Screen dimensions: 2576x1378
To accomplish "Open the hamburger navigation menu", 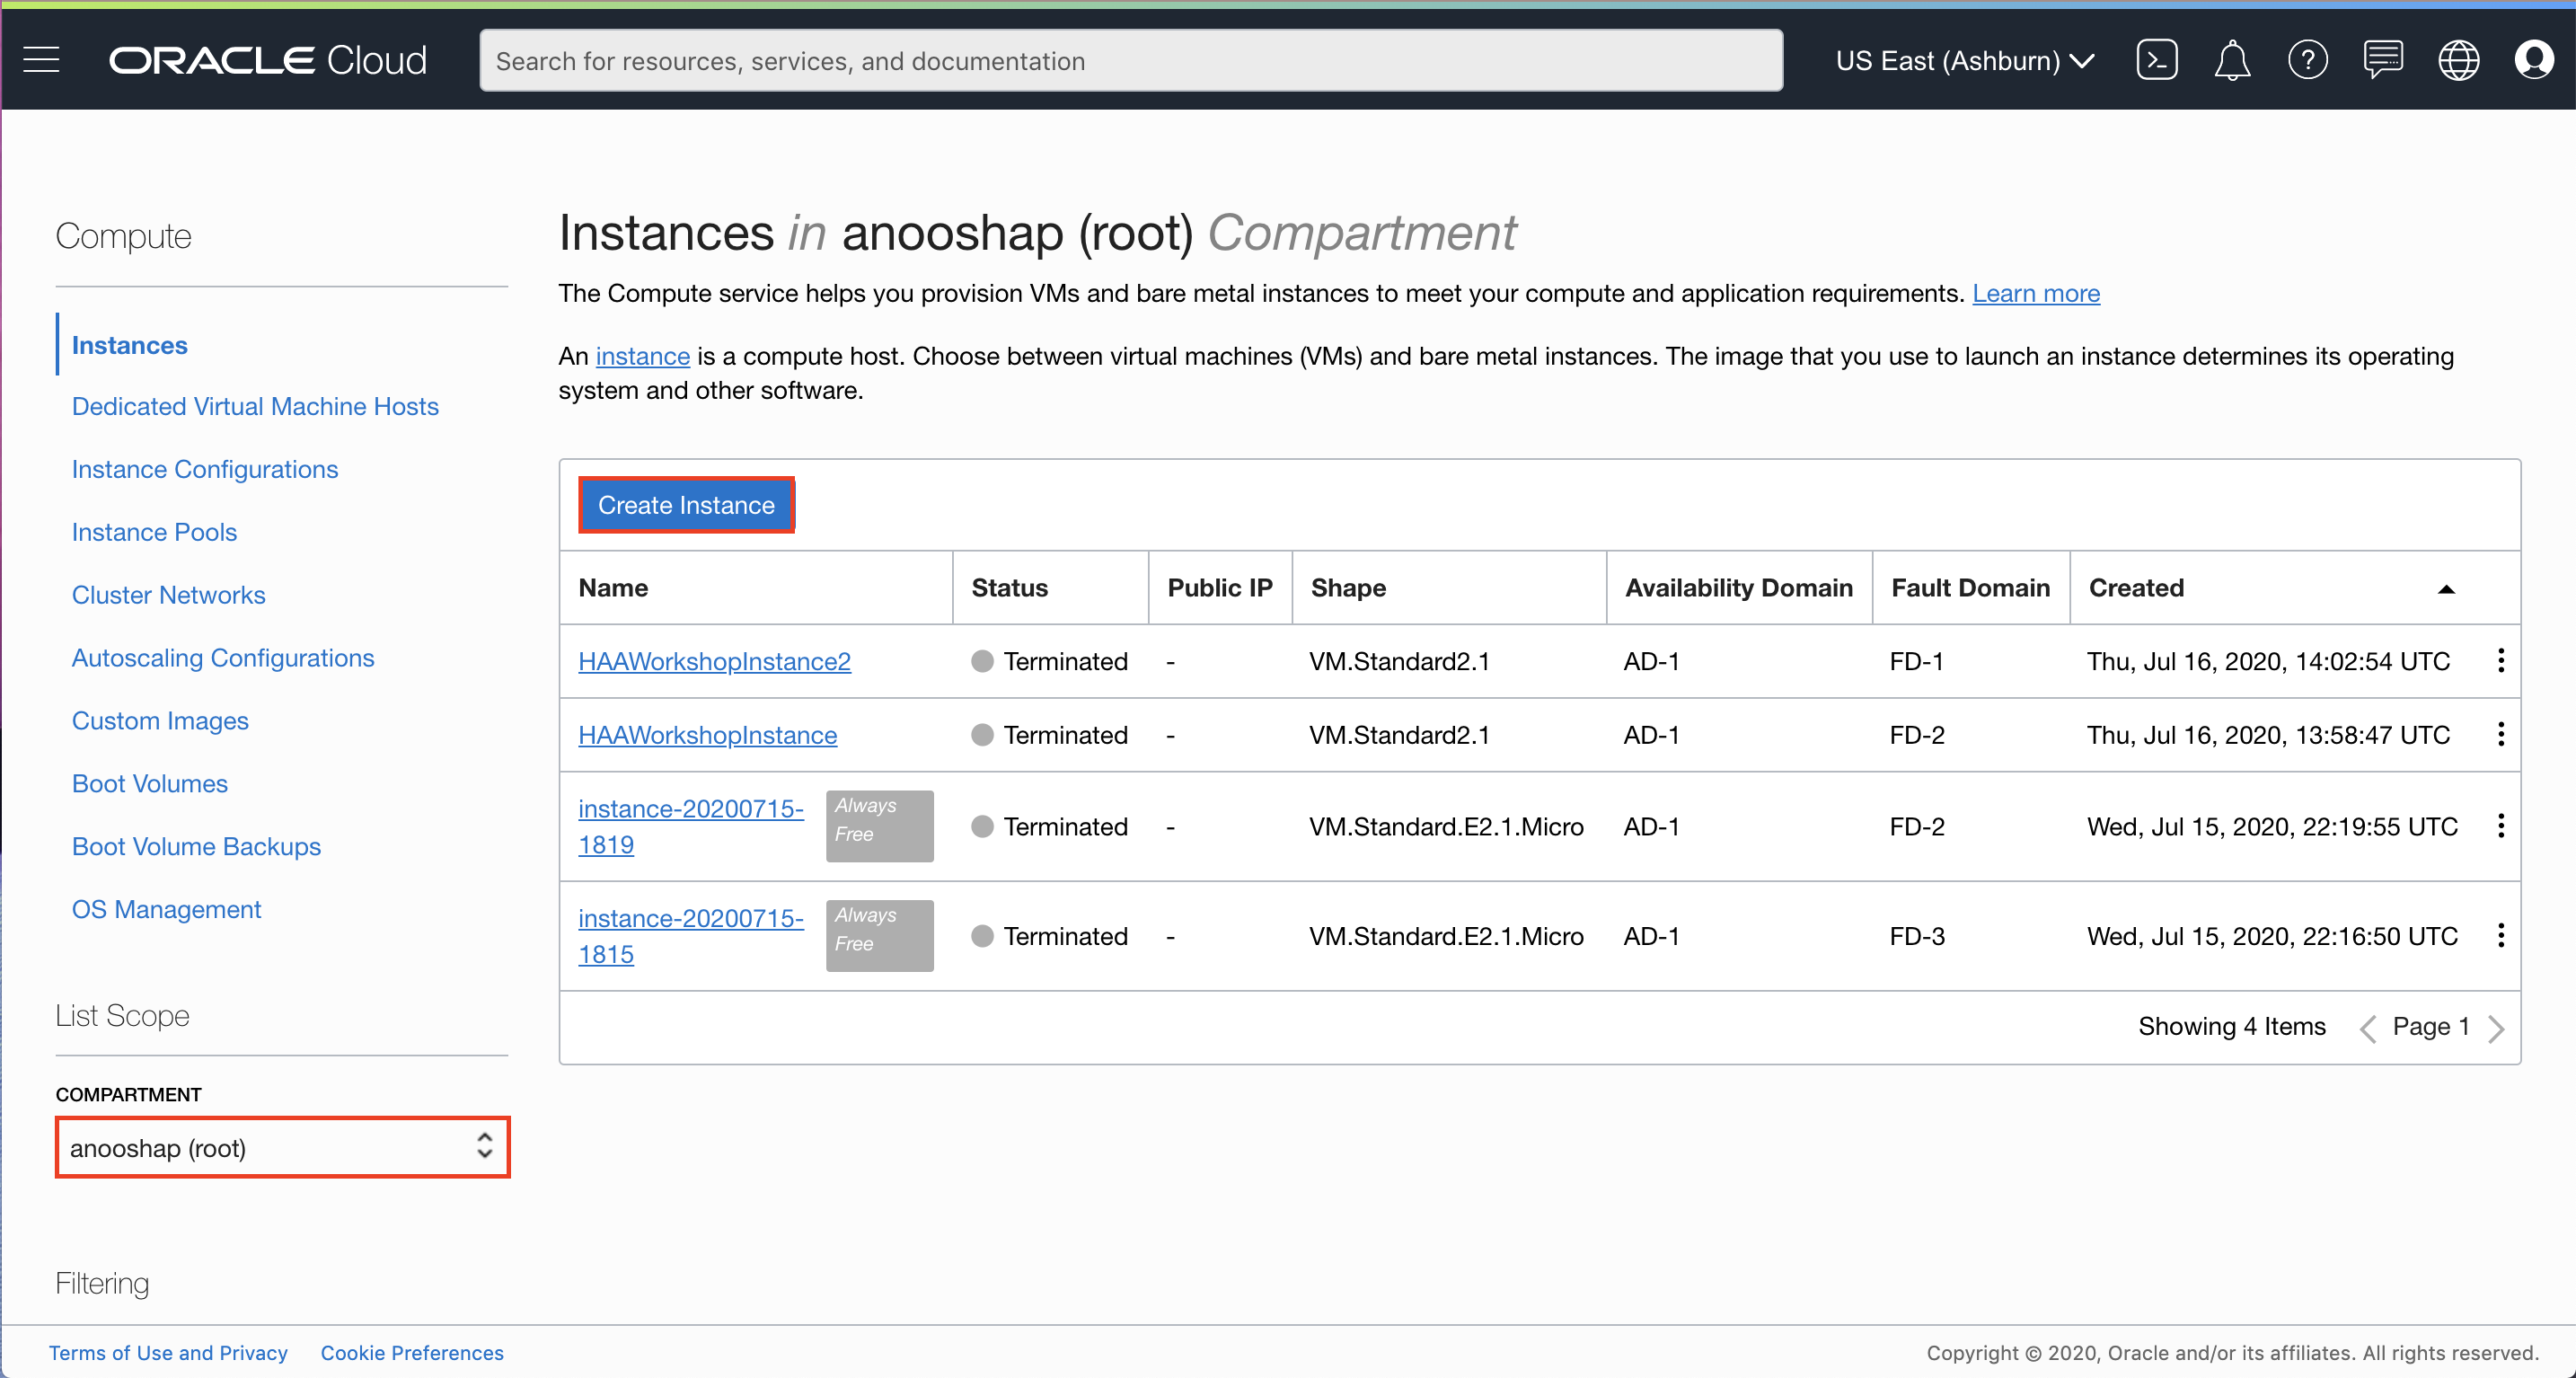I will 41,60.
